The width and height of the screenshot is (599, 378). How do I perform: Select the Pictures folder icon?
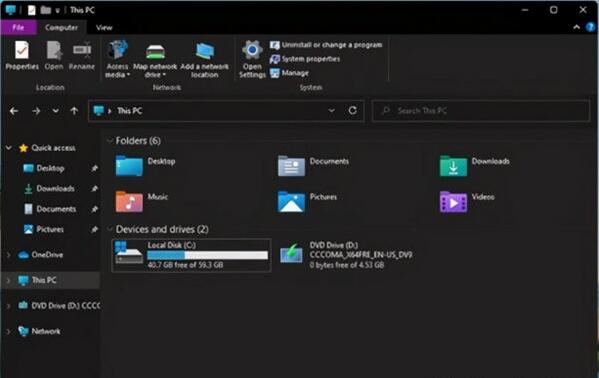click(291, 201)
